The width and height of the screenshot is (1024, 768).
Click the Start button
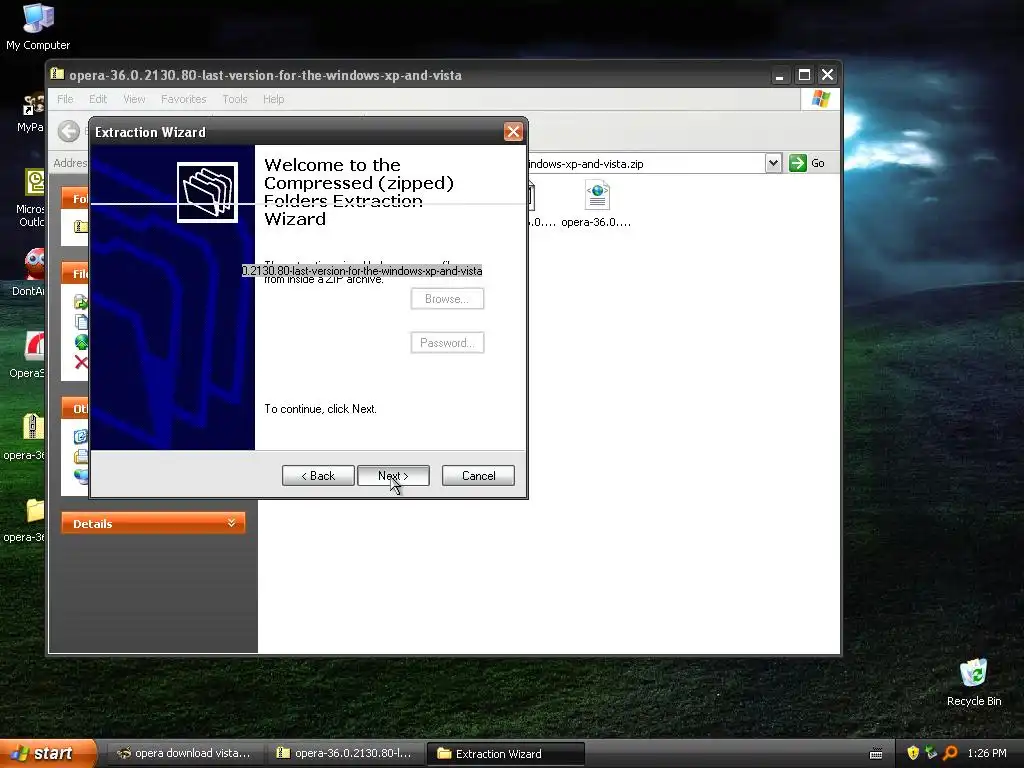(x=48, y=753)
